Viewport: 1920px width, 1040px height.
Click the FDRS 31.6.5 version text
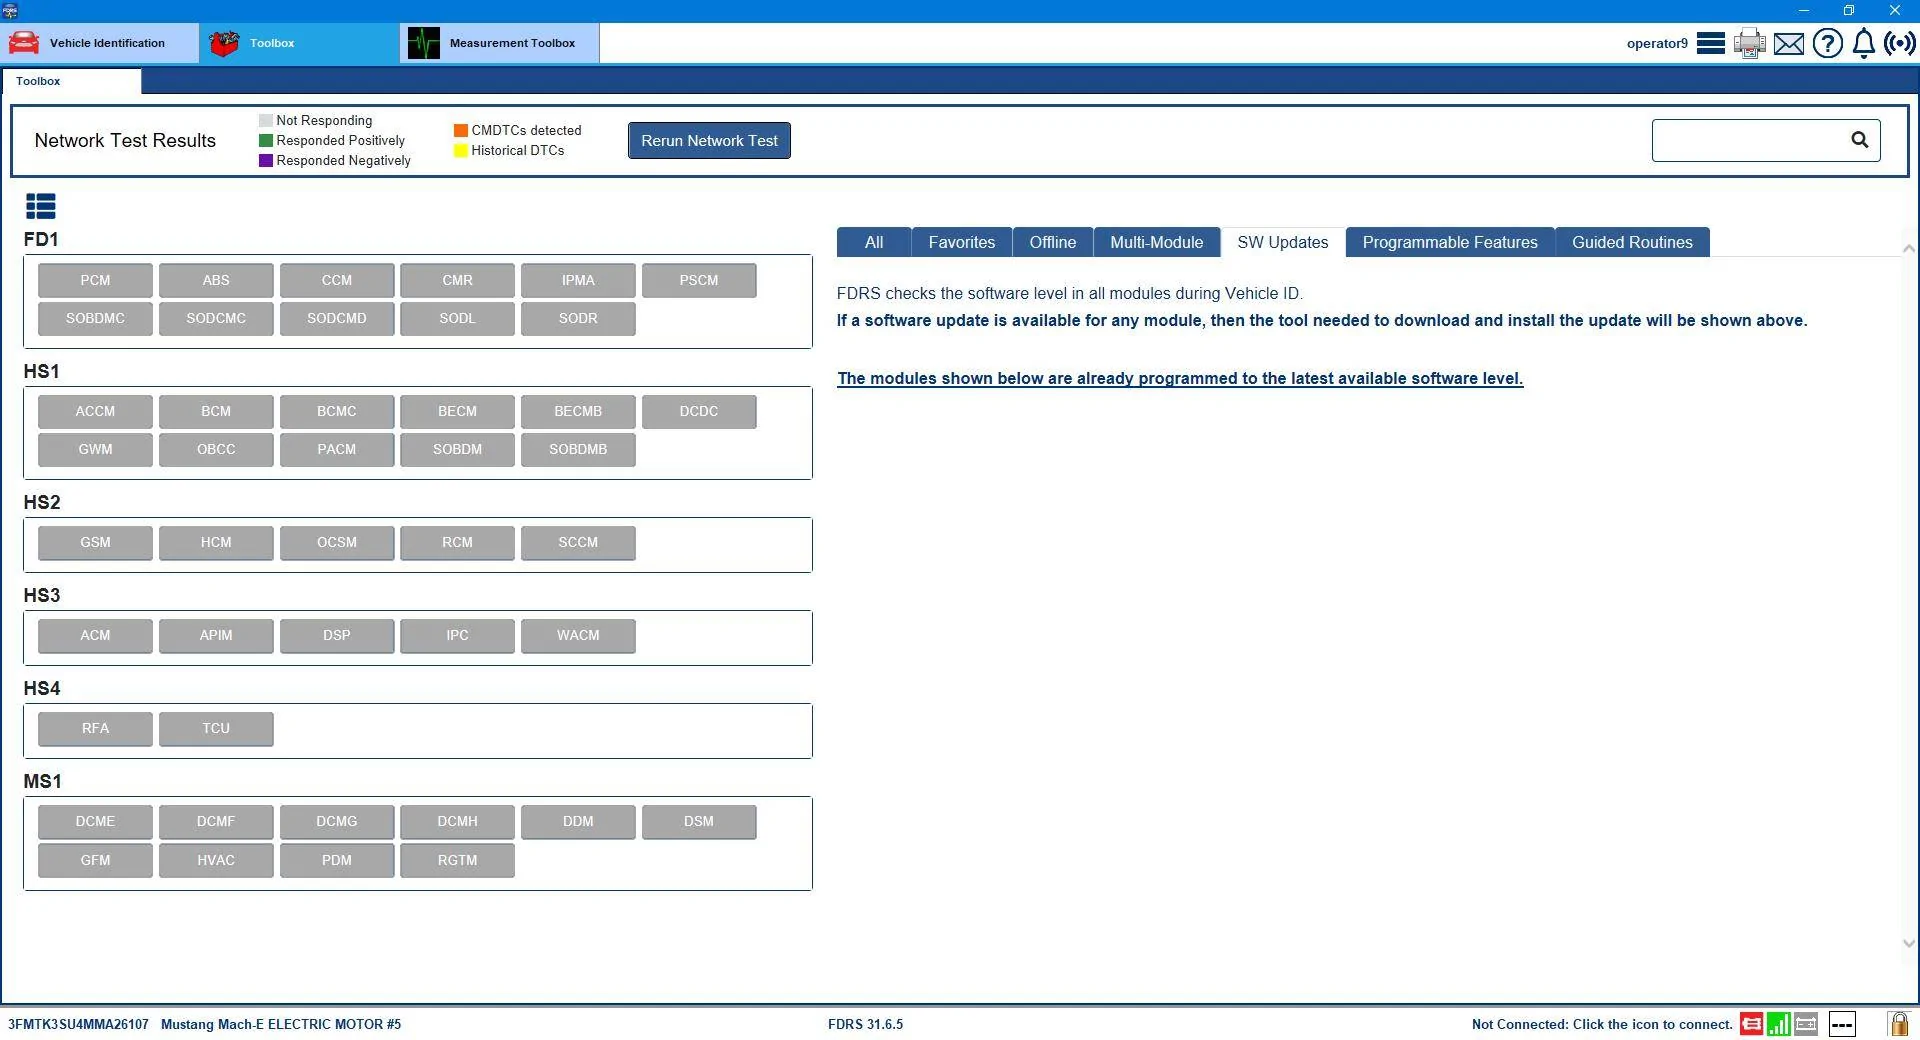(x=865, y=1024)
